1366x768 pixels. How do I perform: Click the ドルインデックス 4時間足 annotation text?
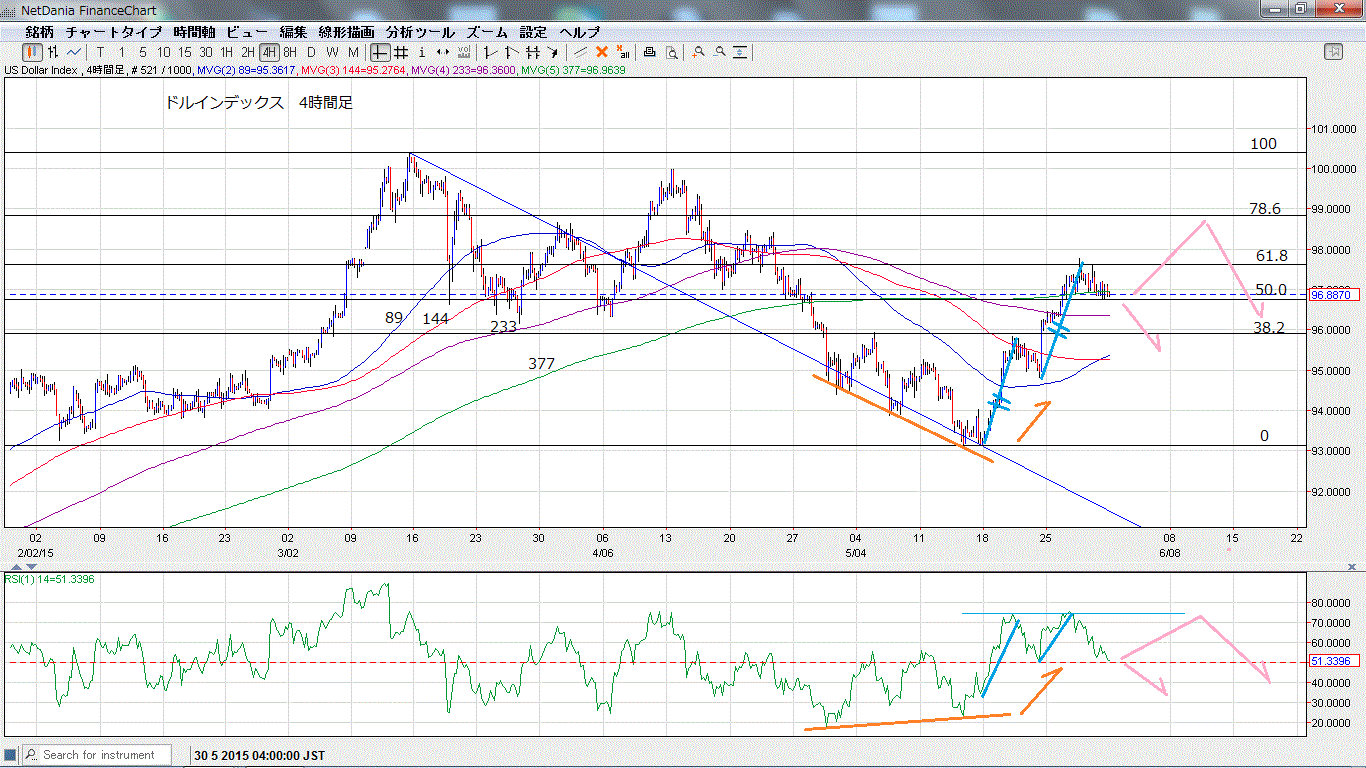(258, 102)
